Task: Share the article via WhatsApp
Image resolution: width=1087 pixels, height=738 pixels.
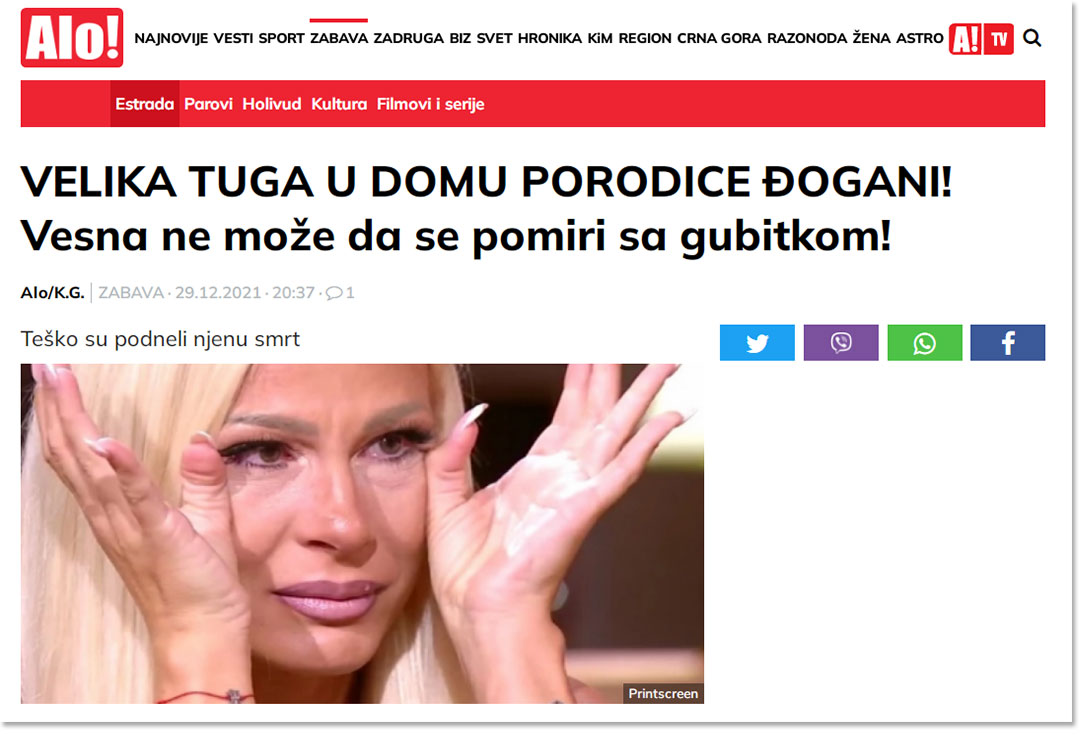Action: pyautogui.click(x=925, y=342)
